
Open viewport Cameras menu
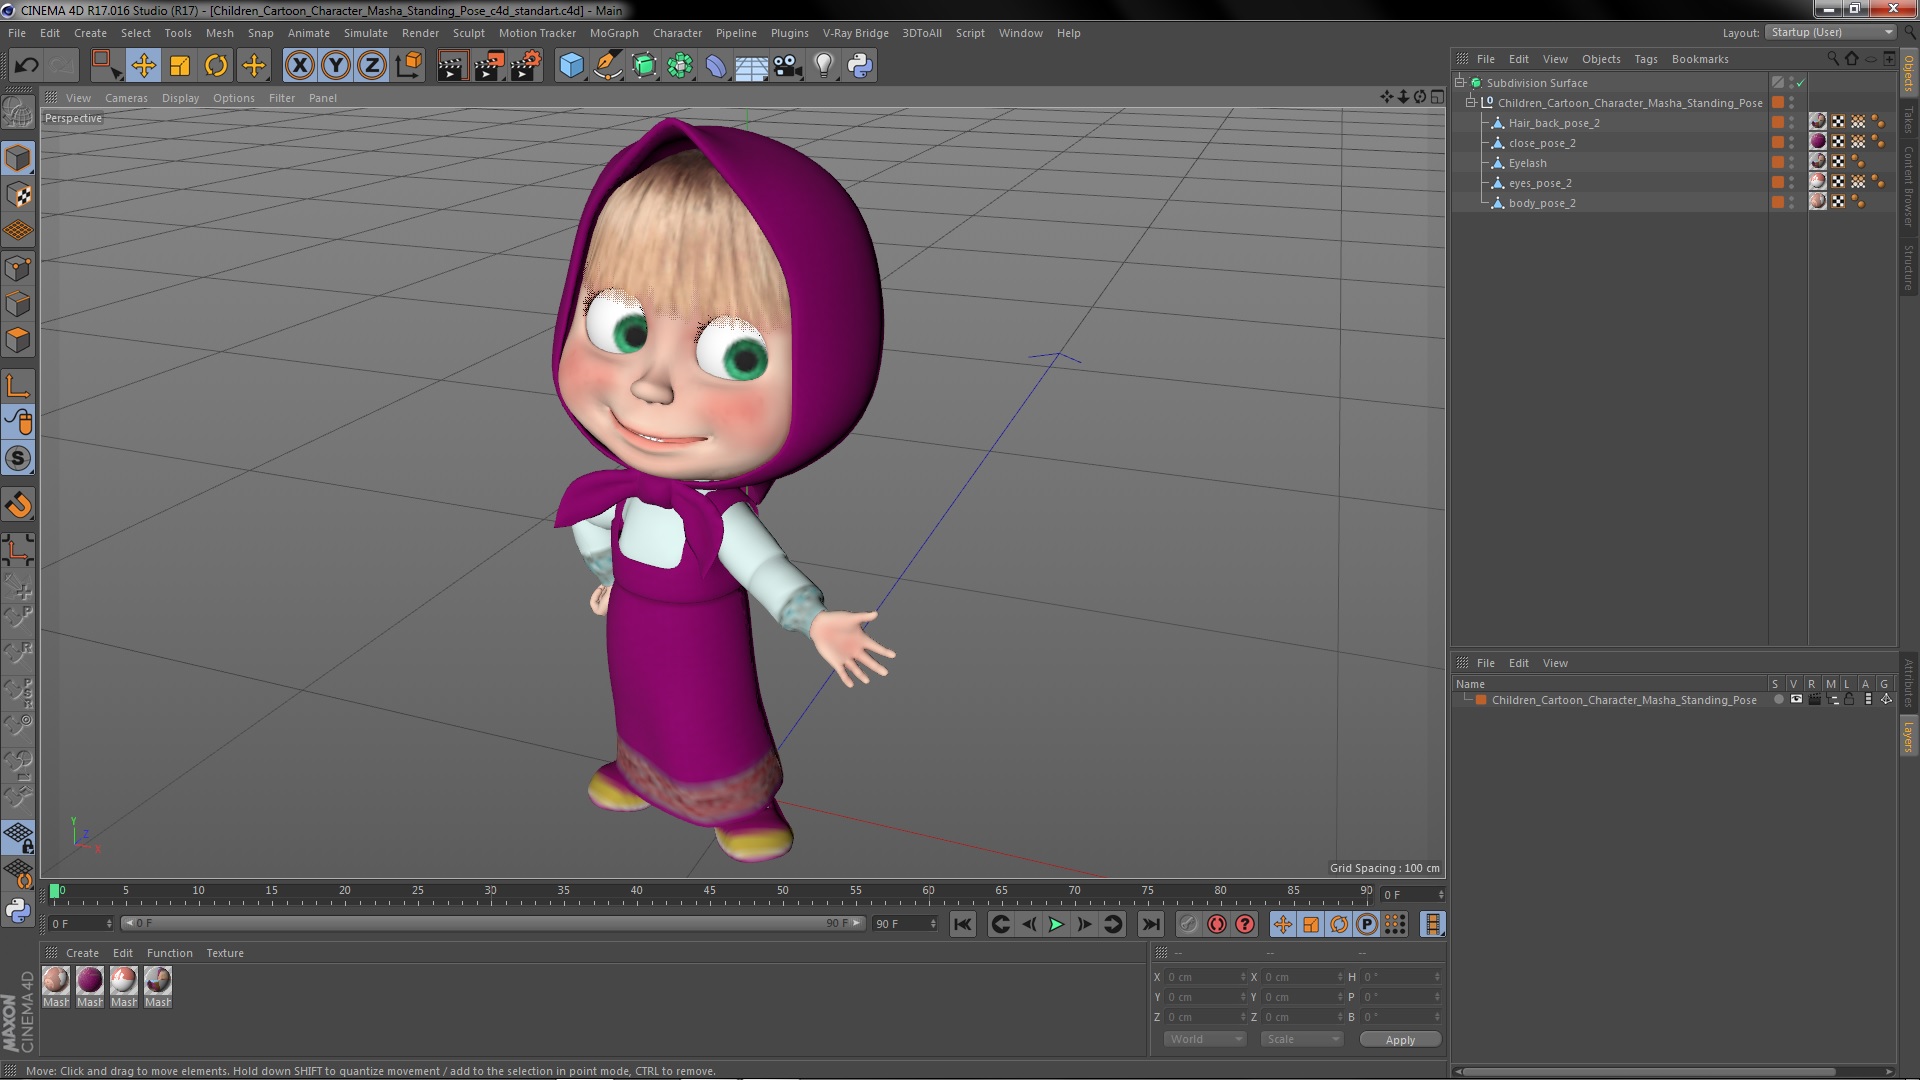126,98
